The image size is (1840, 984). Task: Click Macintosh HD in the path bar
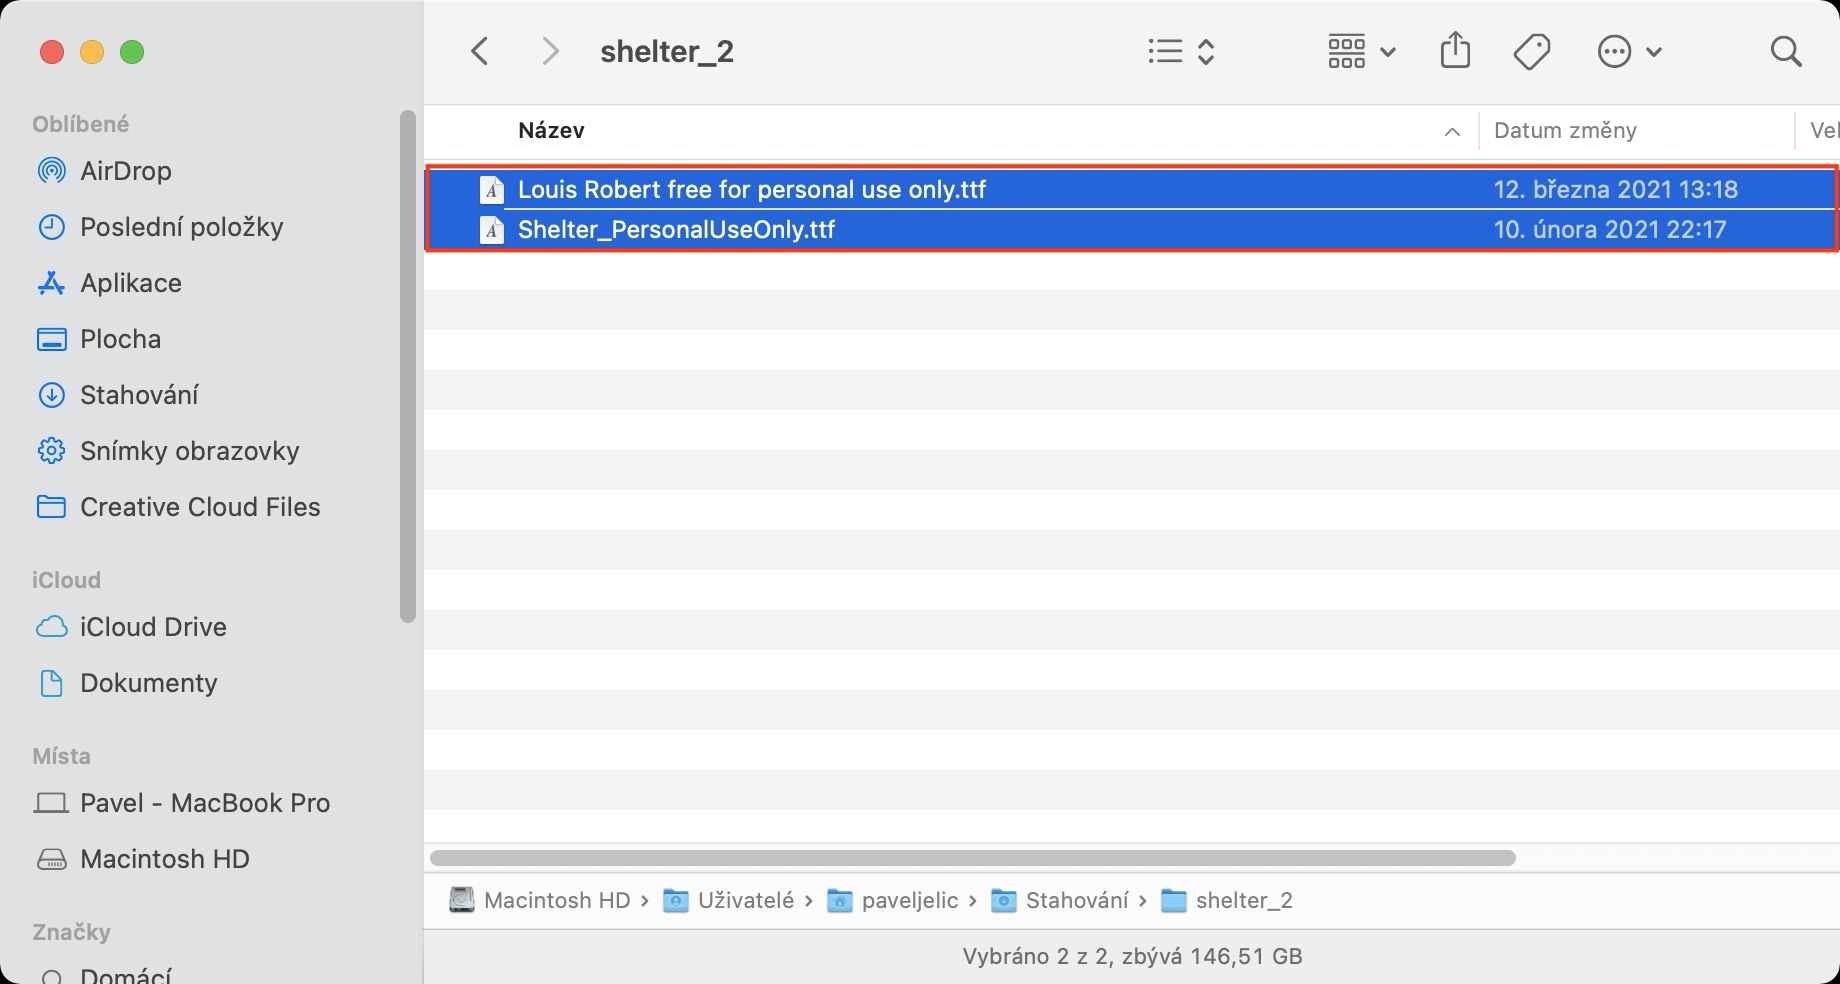[x=556, y=901]
